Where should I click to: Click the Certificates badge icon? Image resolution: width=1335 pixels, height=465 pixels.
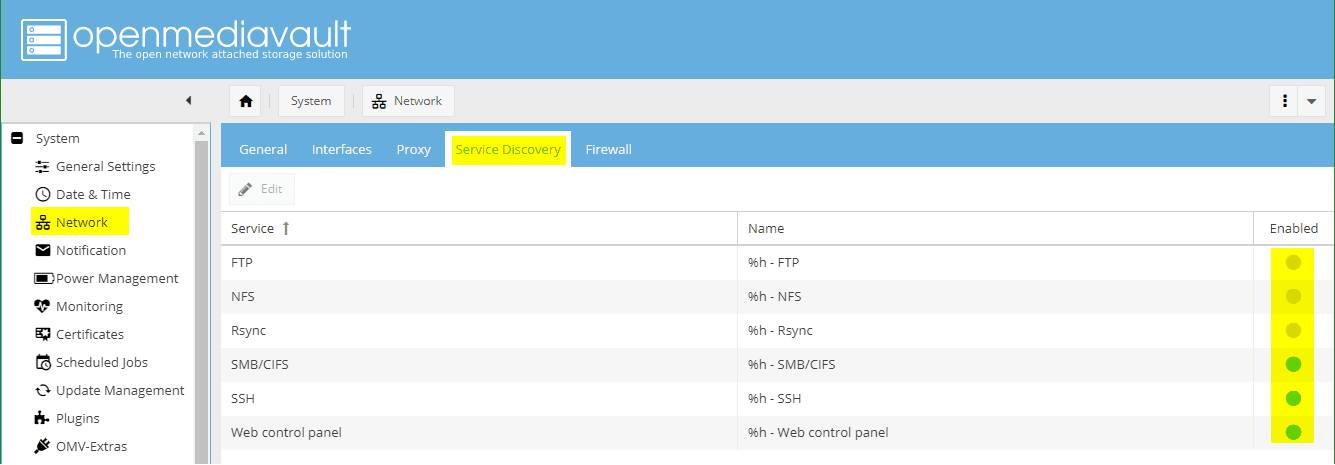43,335
